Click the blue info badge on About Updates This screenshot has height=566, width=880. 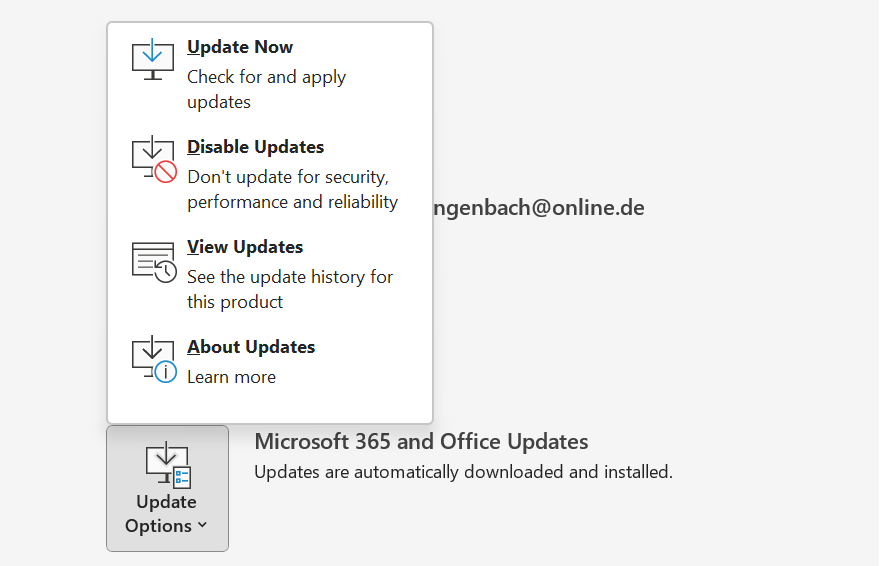pyautogui.click(x=166, y=372)
